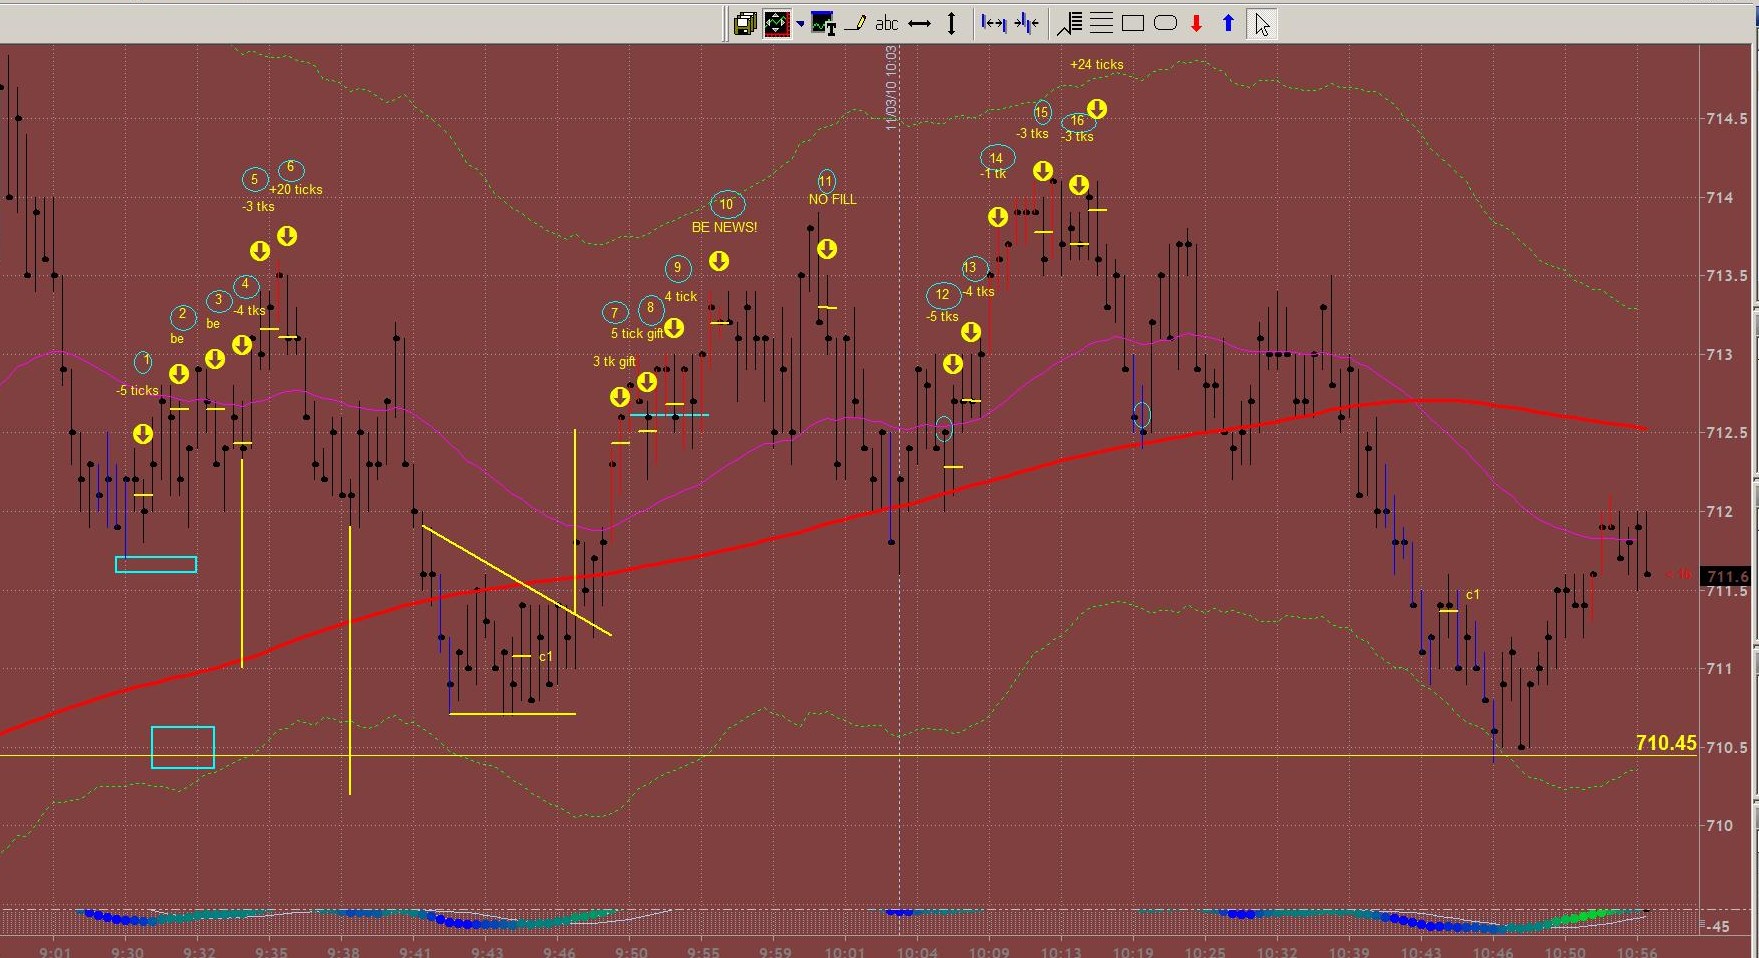Click the 714.5 price axis label
1759x958 pixels.
click(x=1726, y=119)
